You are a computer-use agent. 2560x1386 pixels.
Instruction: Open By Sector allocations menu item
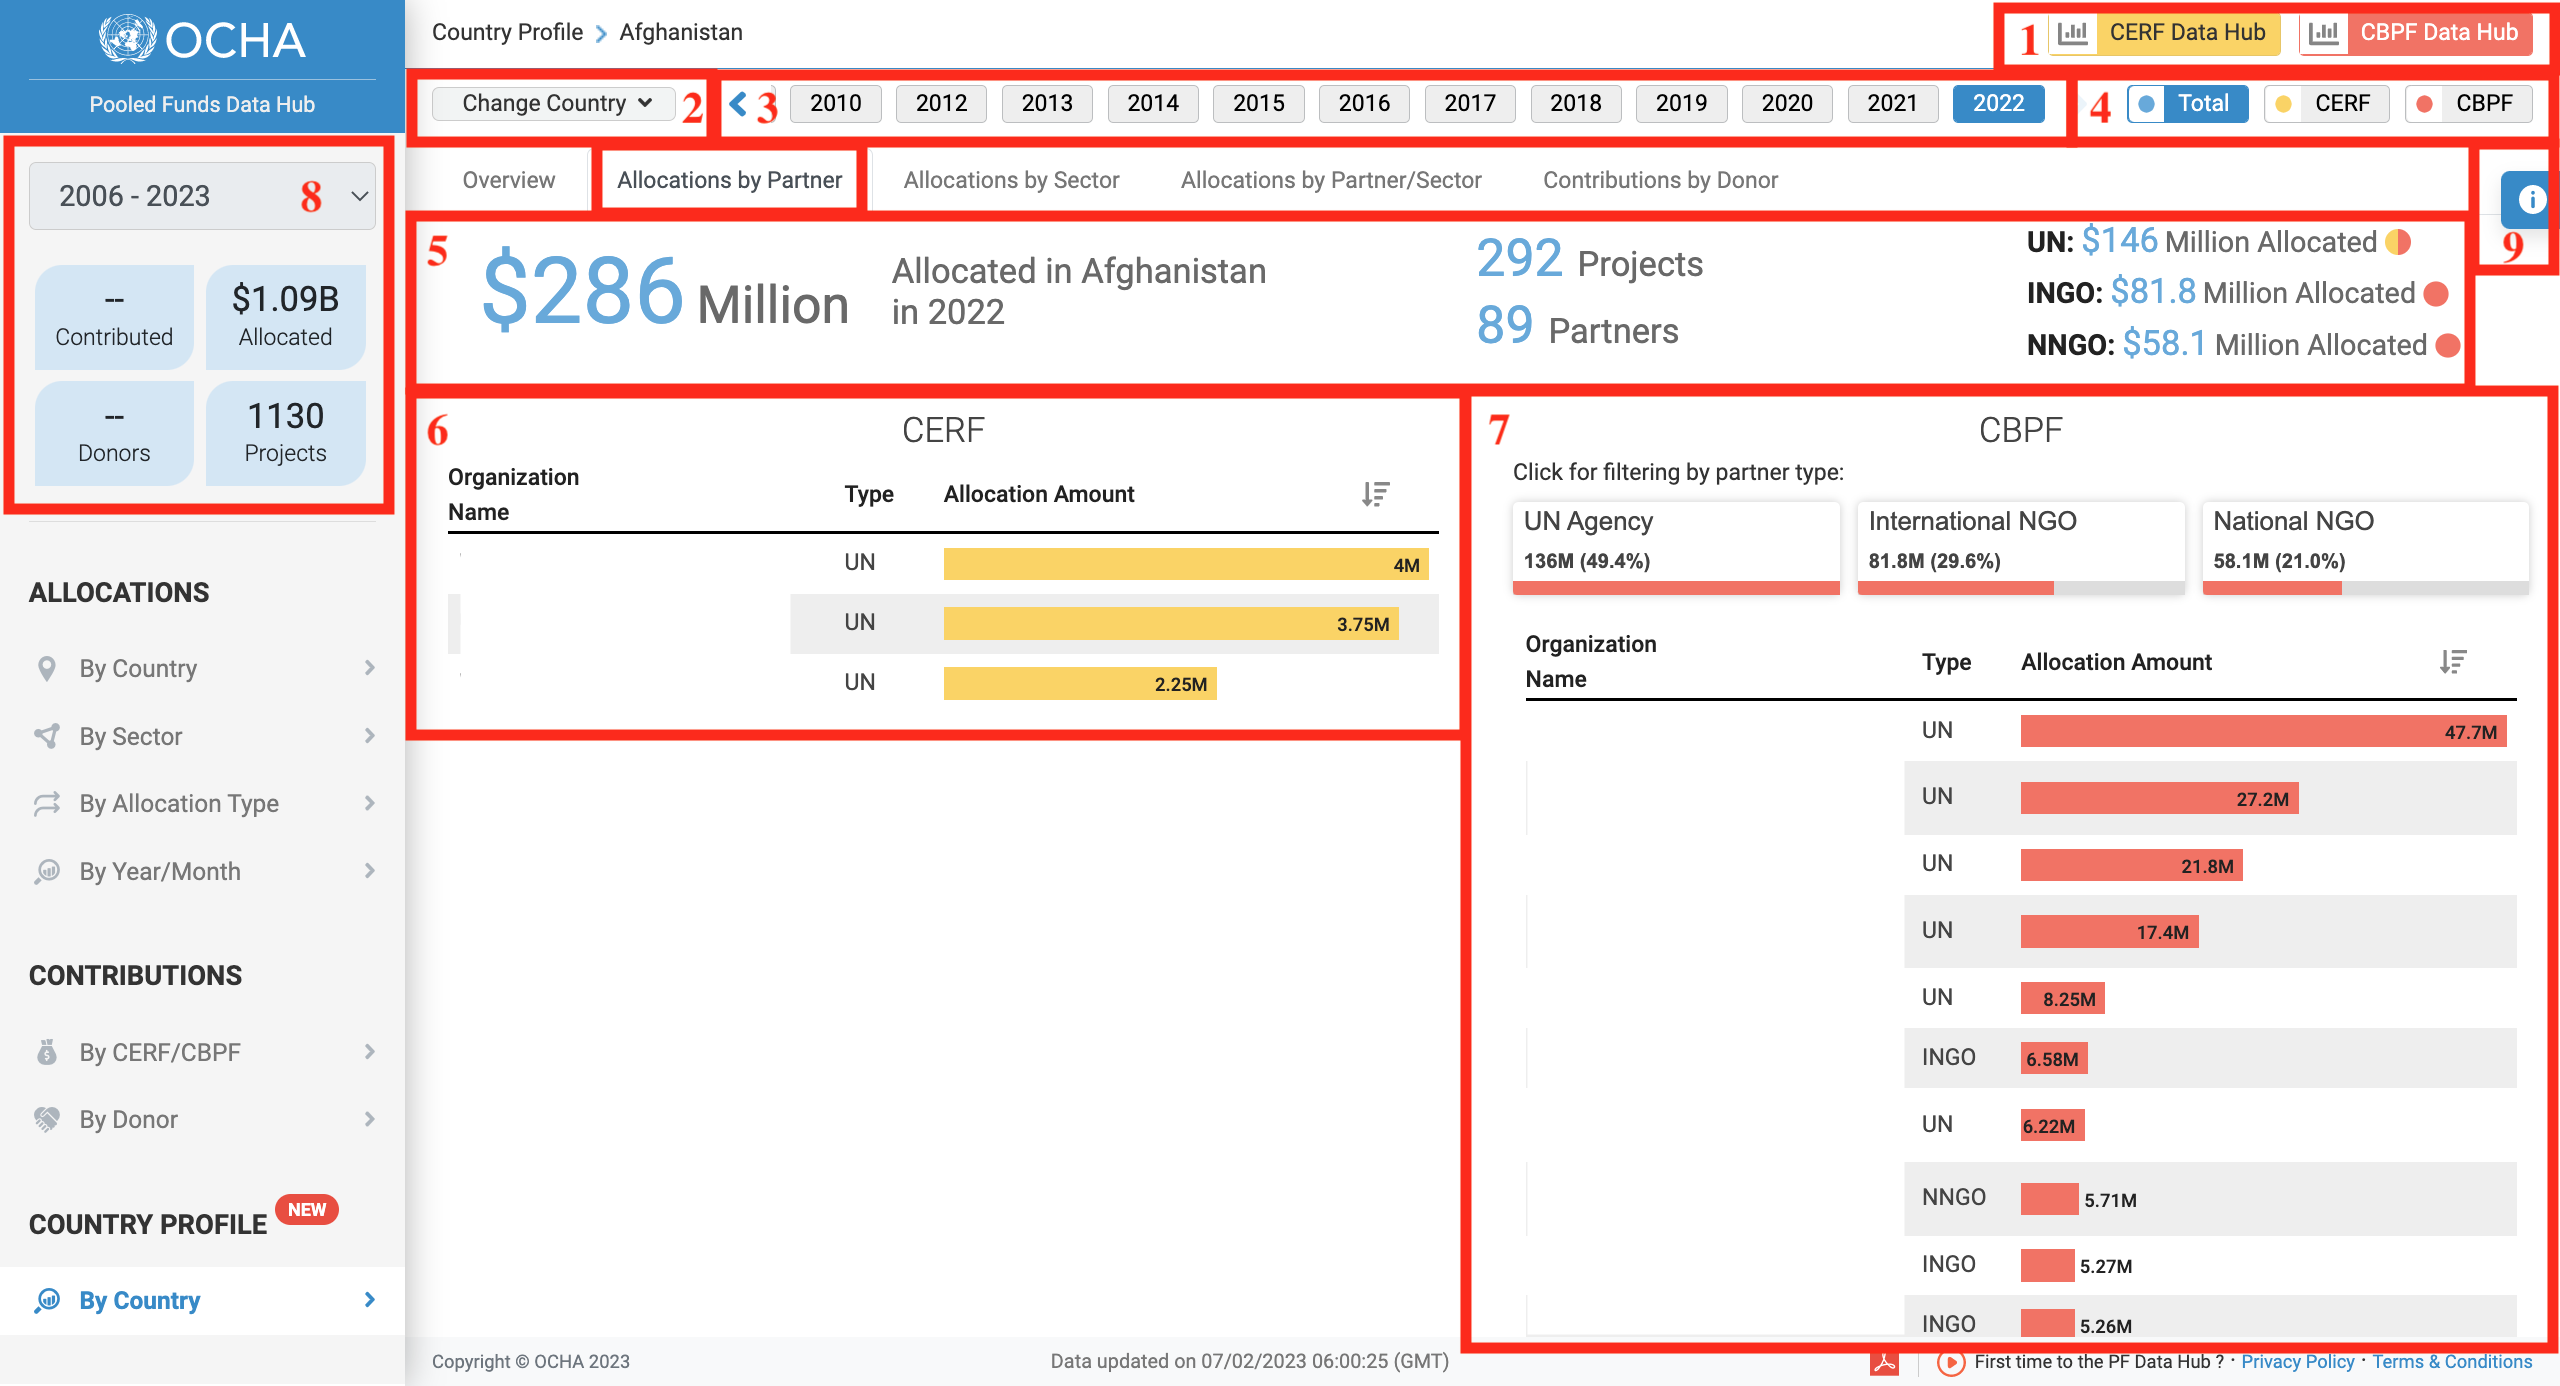click(x=202, y=736)
